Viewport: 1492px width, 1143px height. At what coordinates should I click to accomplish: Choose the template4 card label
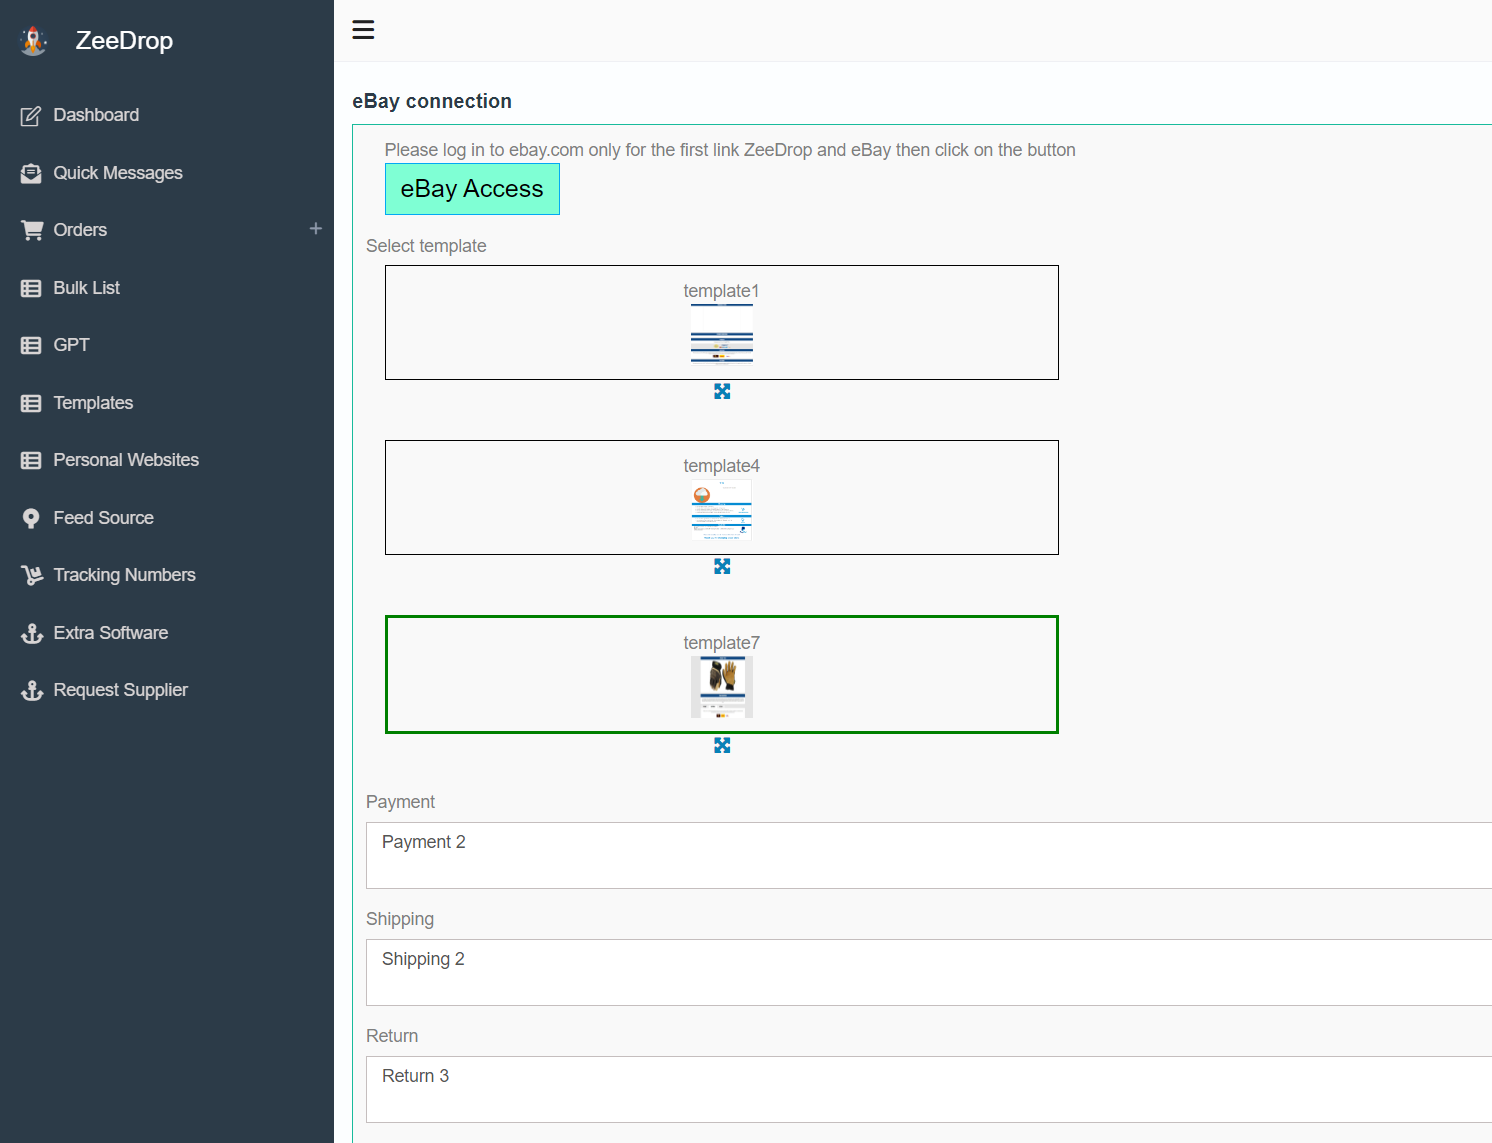(722, 466)
